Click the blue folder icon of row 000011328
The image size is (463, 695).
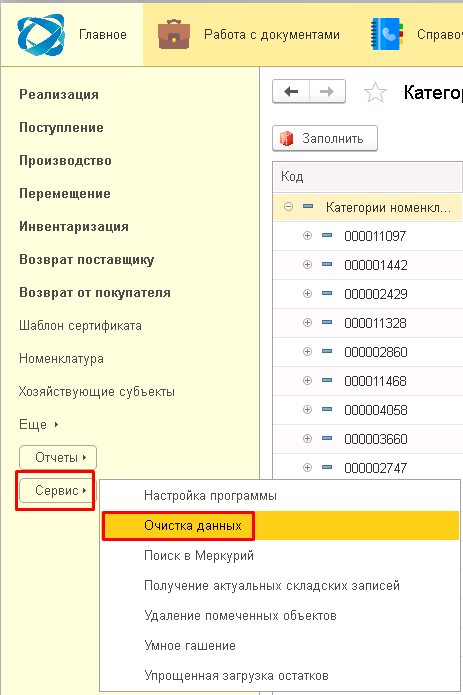pos(327,322)
